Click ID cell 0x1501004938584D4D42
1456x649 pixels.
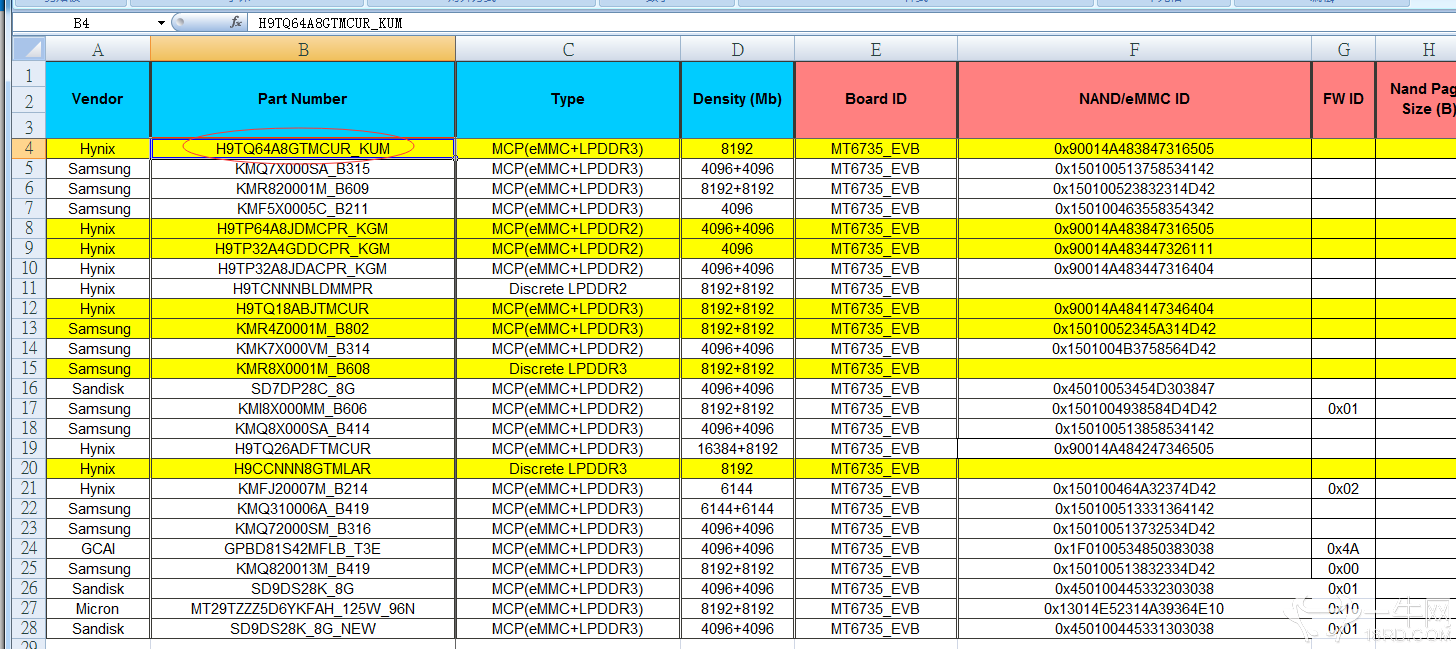point(1134,409)
